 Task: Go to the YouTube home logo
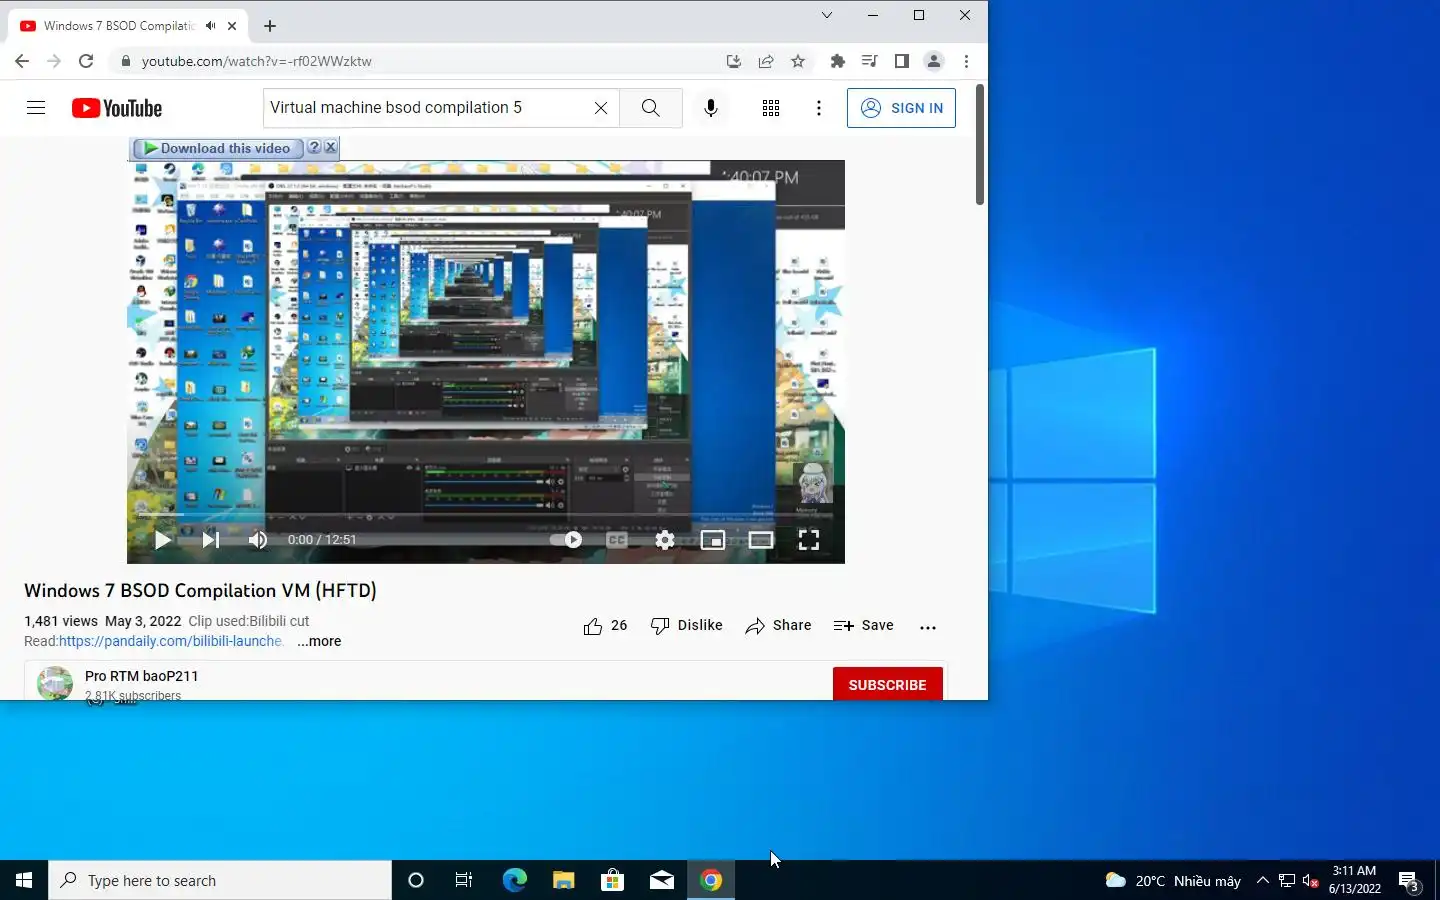pyautogui.click(x=117, y=108)
